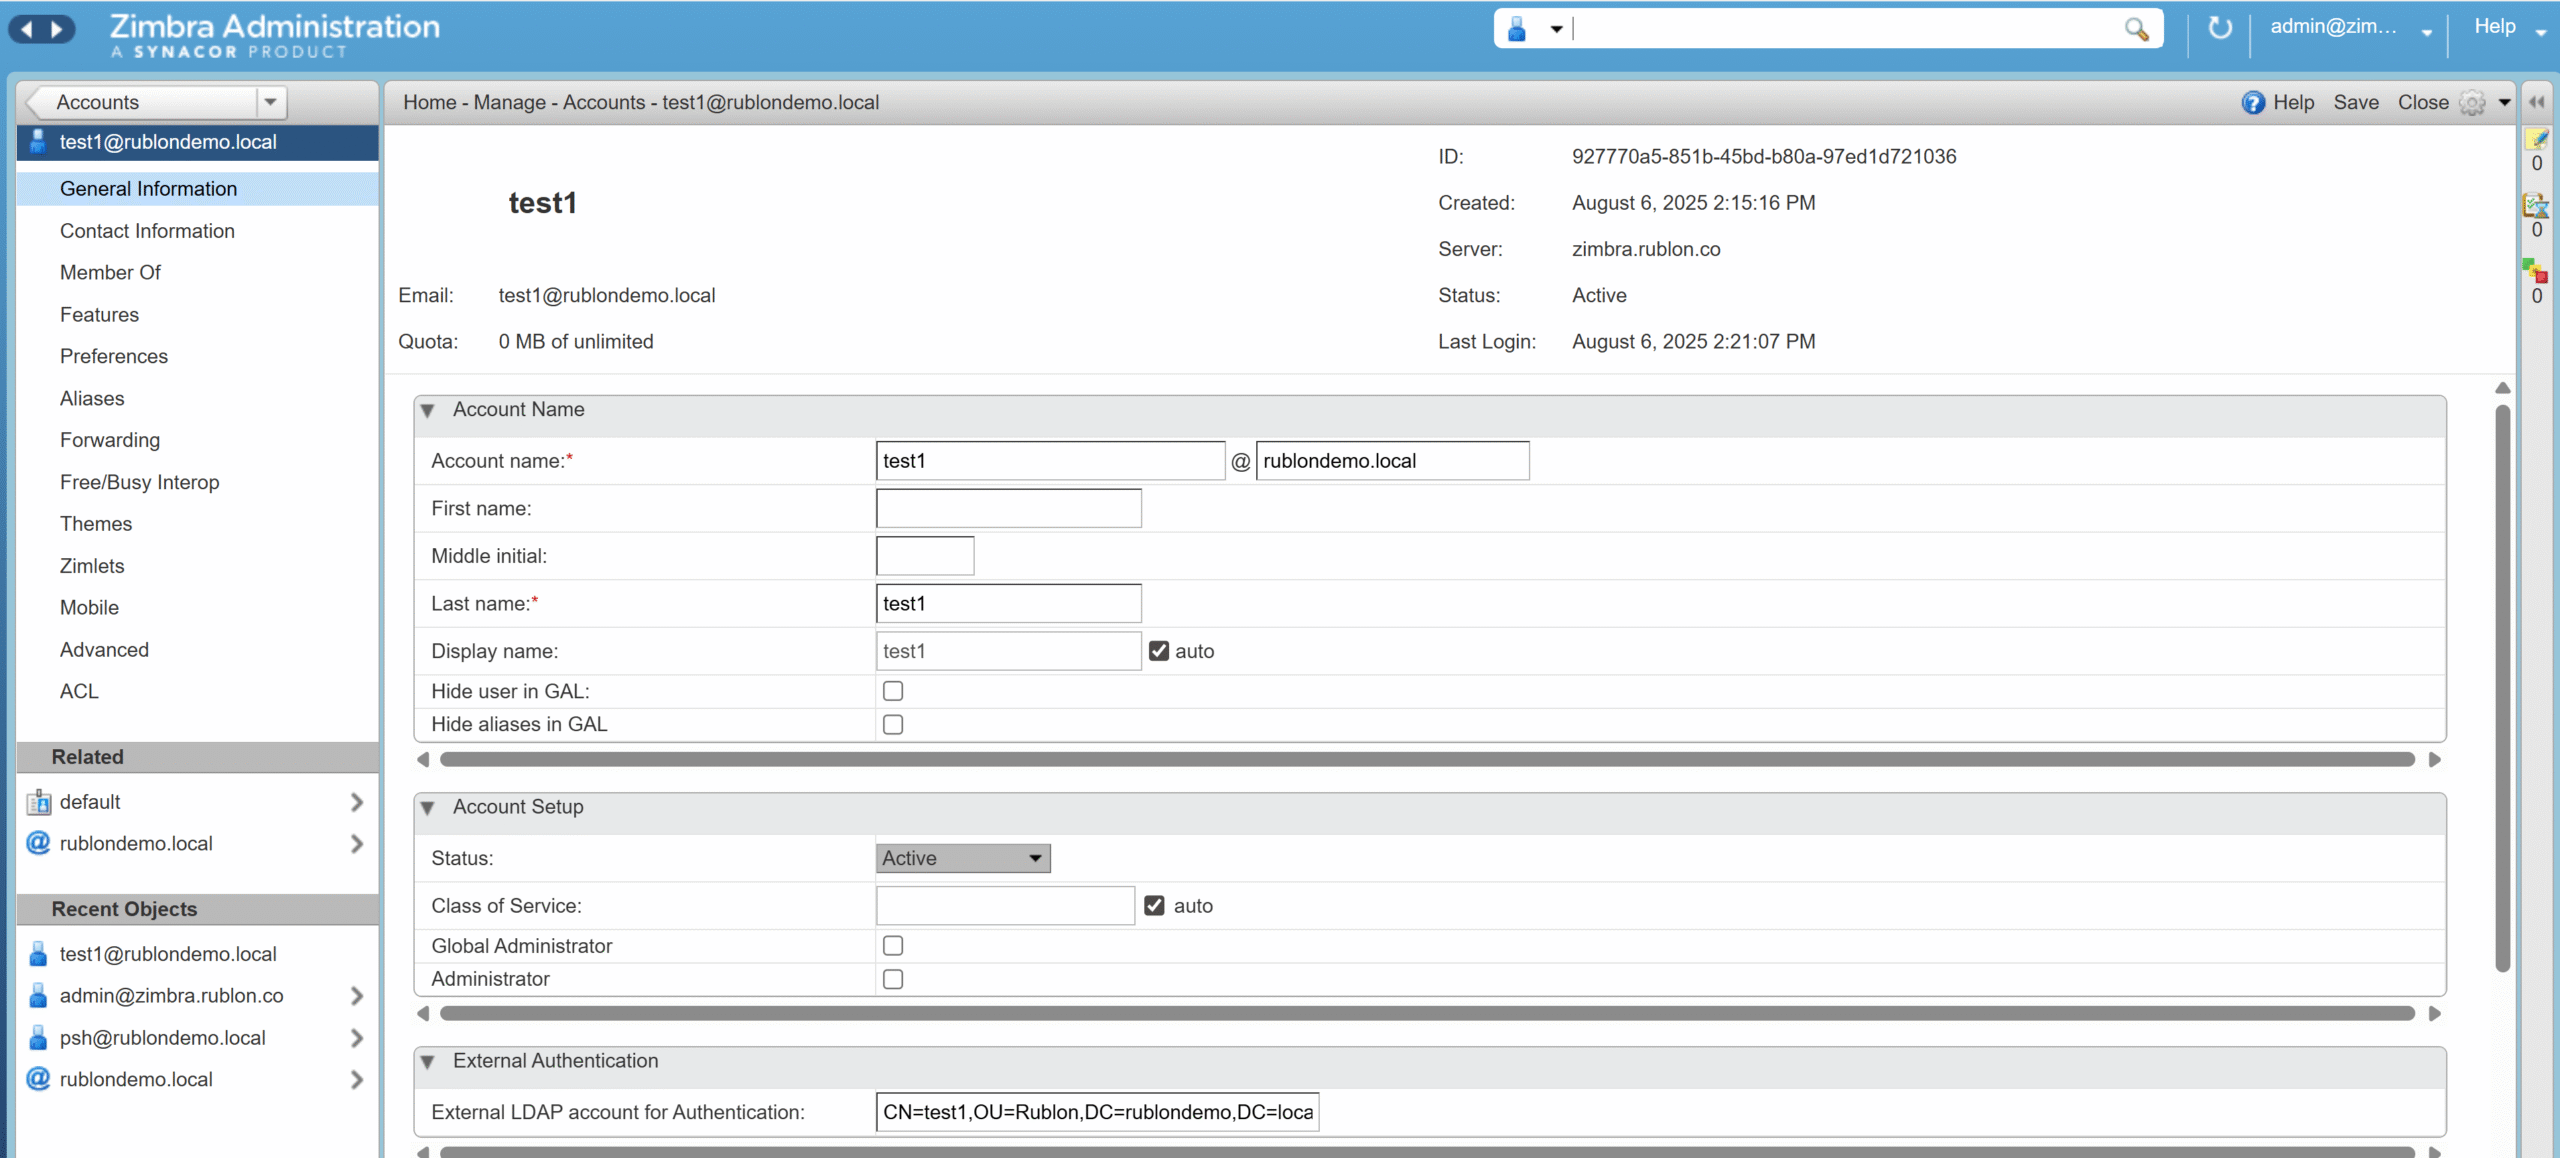
Task: Open the Status dropdown showing Active
Action: pyautogui.click(x=962, y=858)
